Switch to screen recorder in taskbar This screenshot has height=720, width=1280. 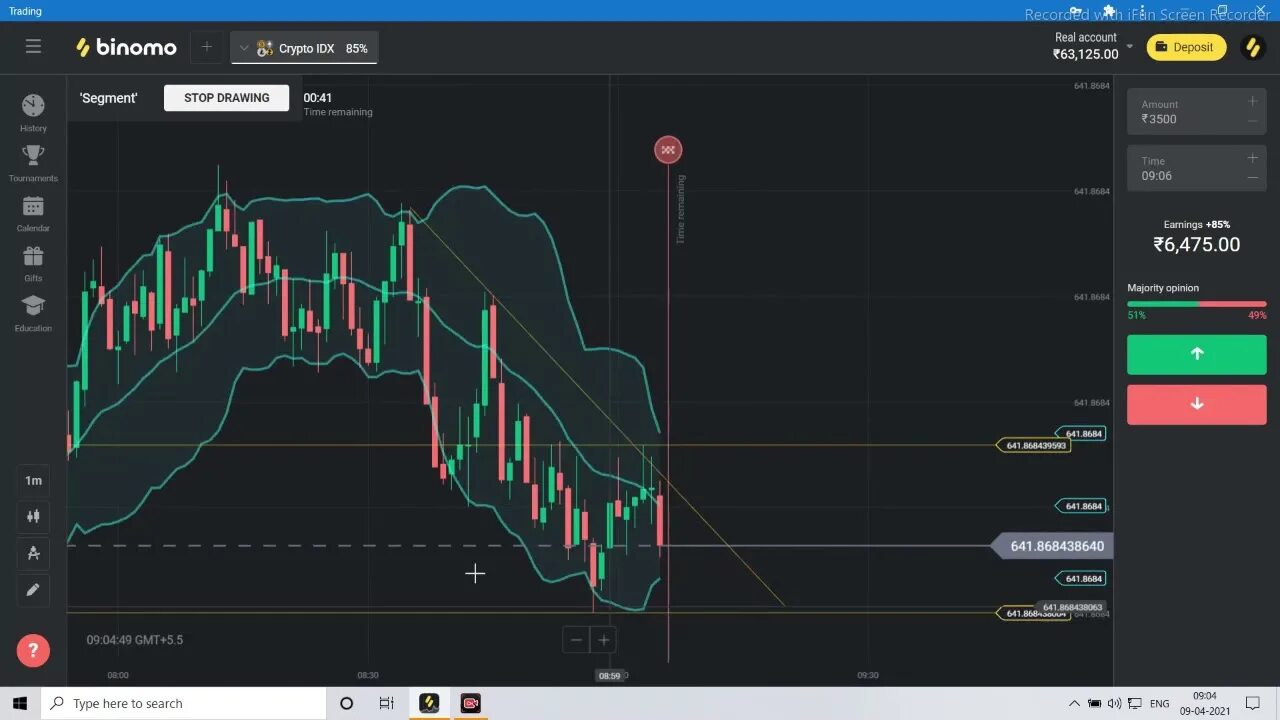click(x=470, y=703)
